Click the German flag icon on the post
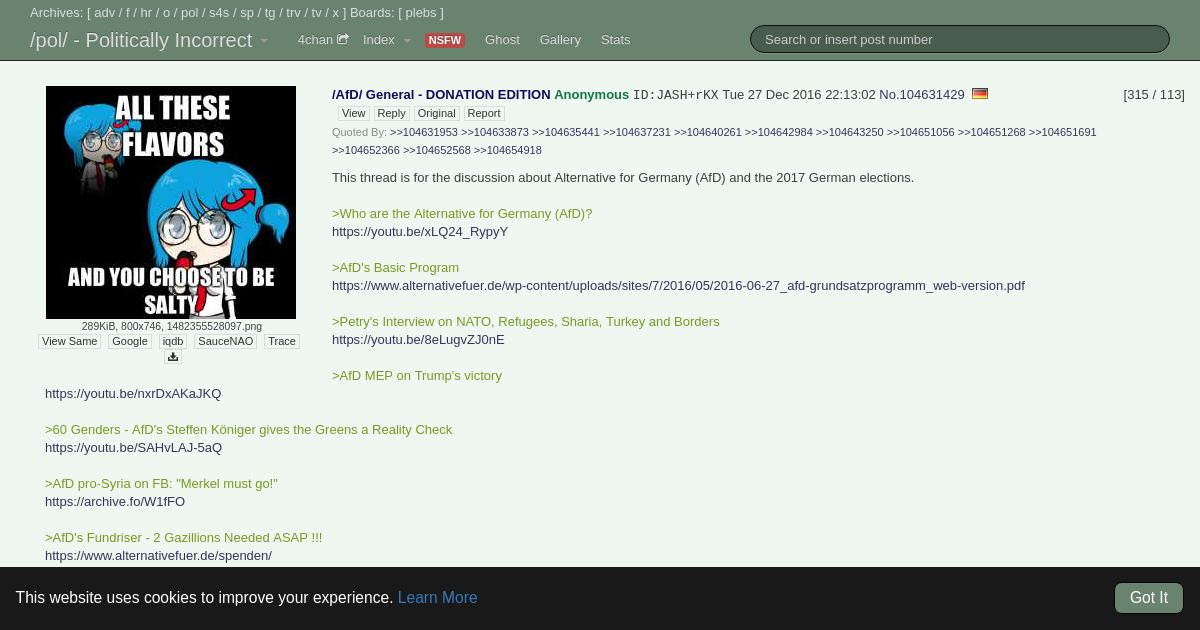Image resolution: width=1200 pixels, height=630 pixels. (980, 94)
